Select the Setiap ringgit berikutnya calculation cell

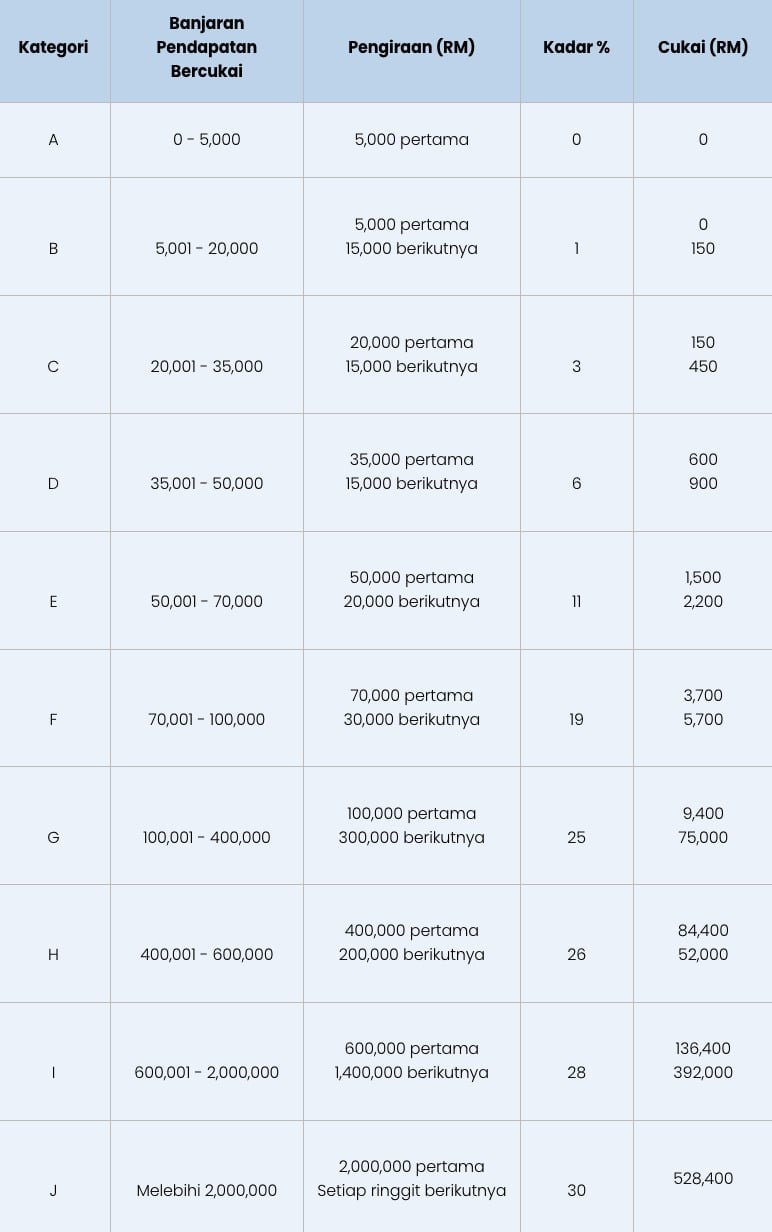pos(411,1178)
